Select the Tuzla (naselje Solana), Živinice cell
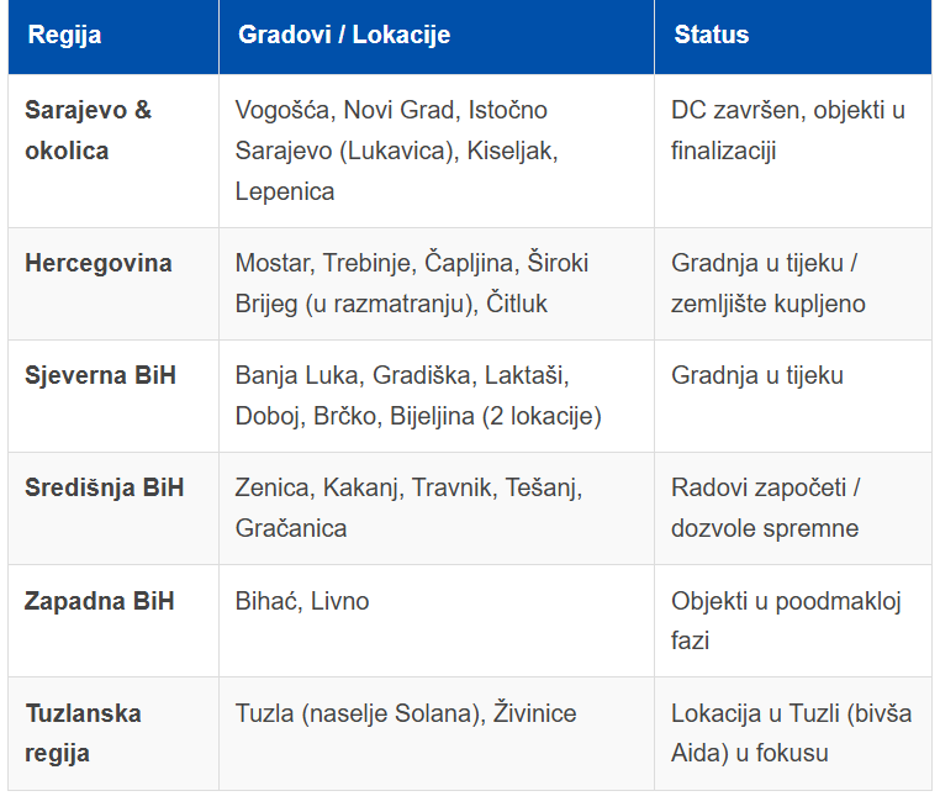Screen dimensions: 940x812 coord(405,714)
